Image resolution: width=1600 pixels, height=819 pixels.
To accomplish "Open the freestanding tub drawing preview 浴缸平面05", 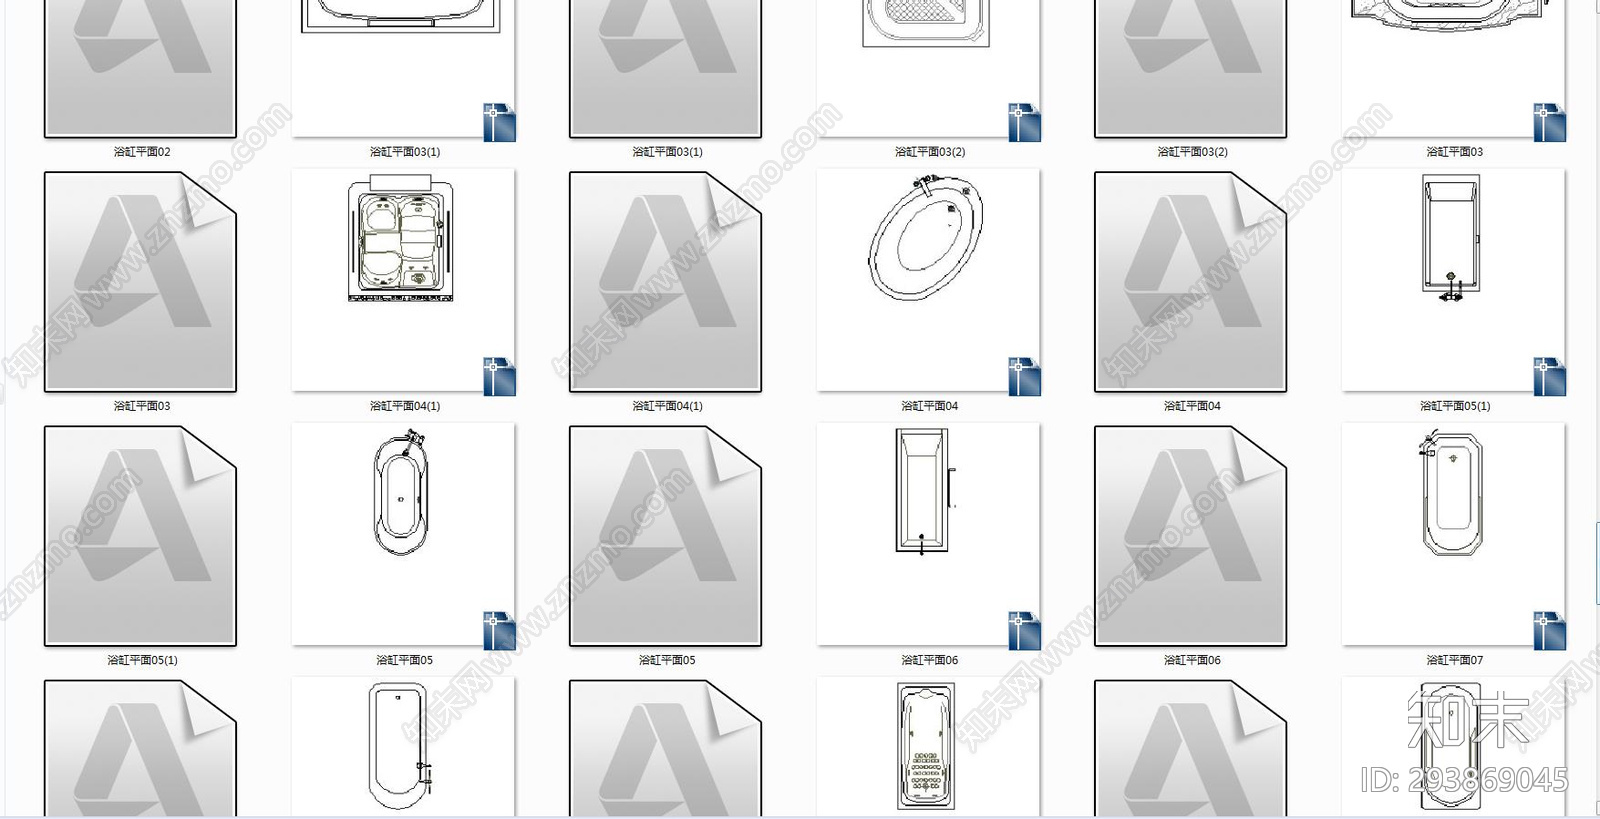I will pyautogui.click(x=403, y=534).
